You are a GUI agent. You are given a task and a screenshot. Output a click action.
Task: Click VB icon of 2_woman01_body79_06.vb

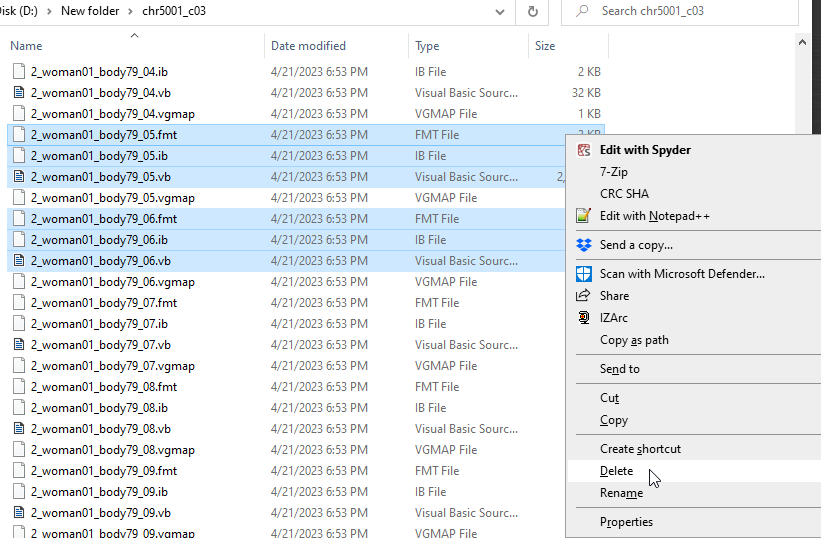click(x=19, y=261)
